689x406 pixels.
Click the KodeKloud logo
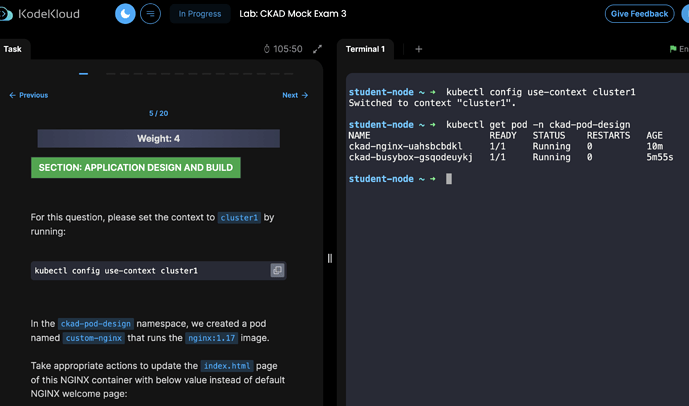click(40, 14)
